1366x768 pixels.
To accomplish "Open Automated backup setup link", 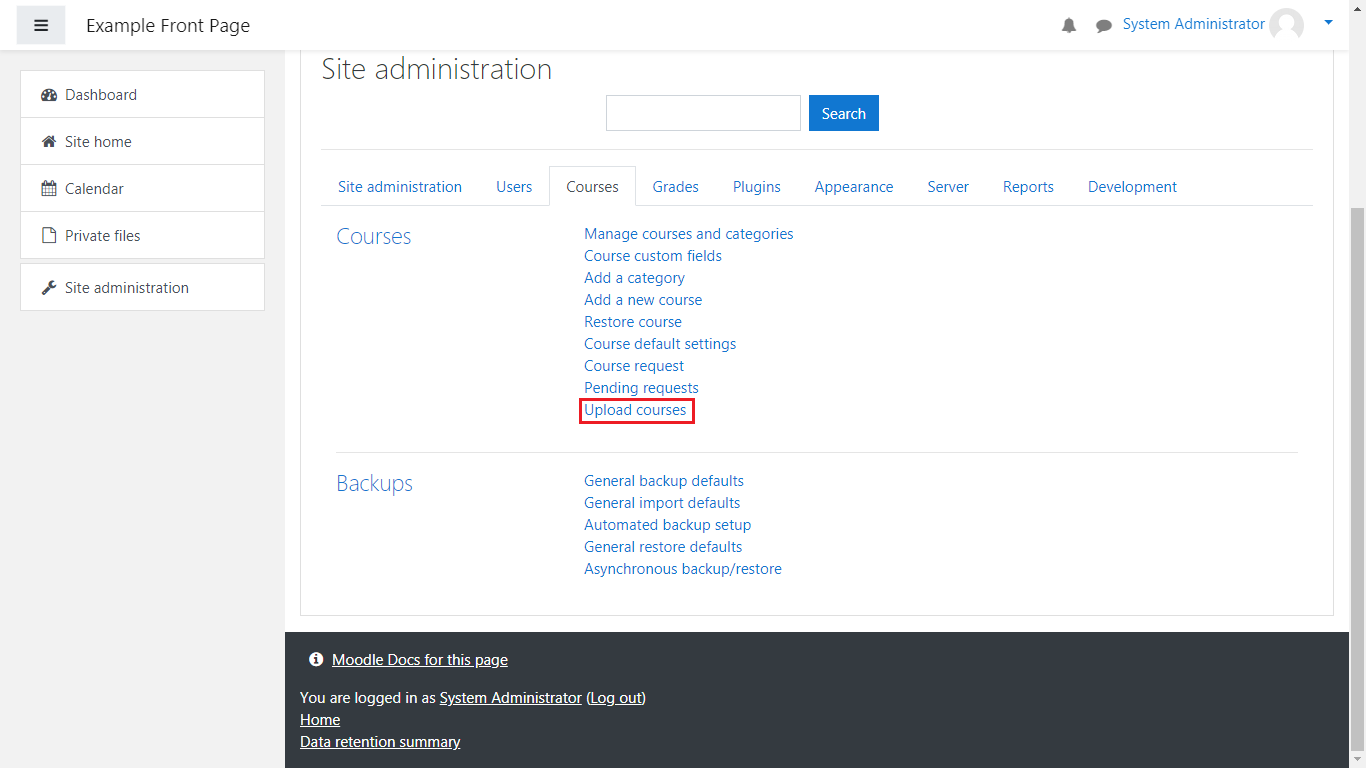I will [667, 525].
